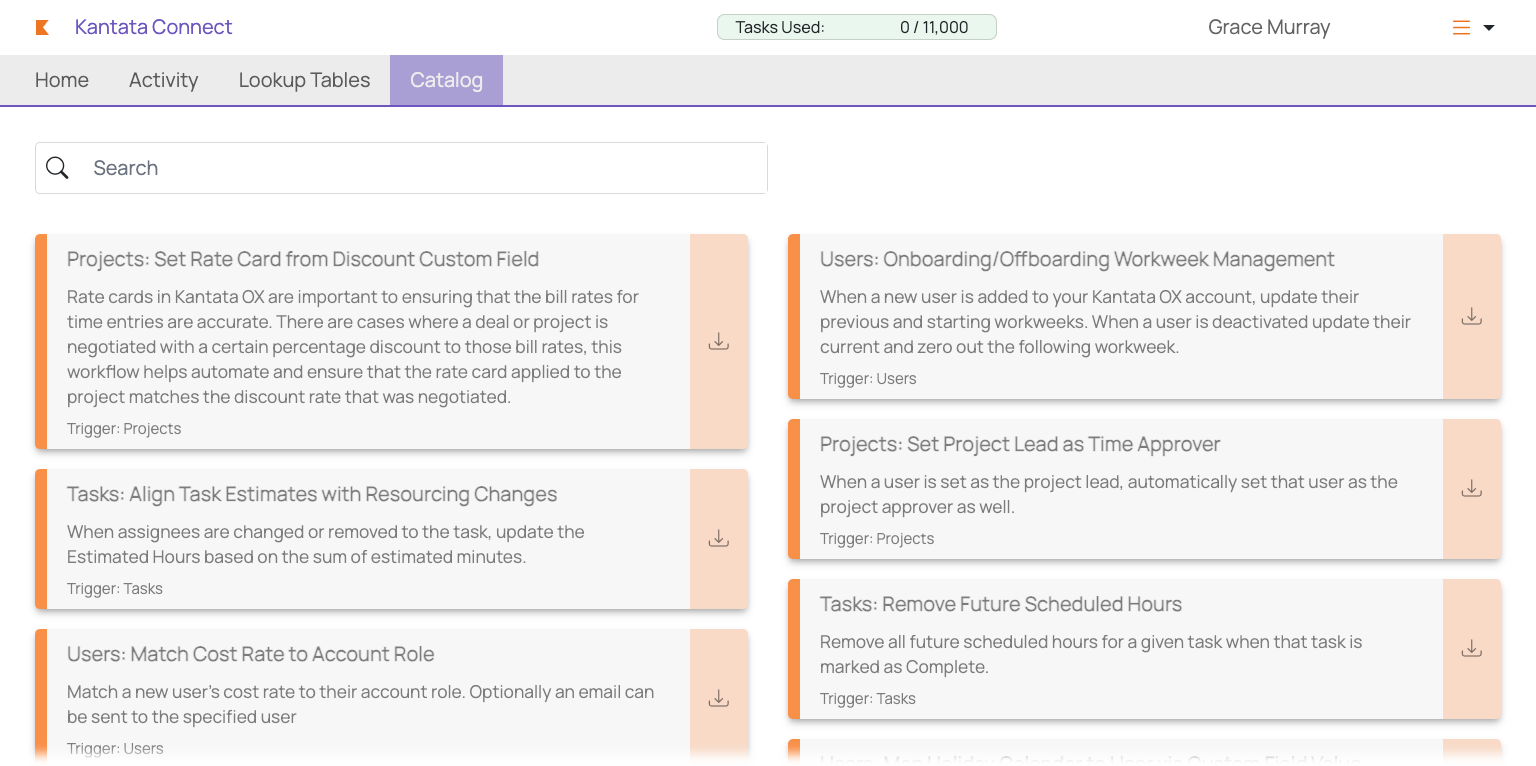This screenshot has width=1536, height=766.
Task: Download Set Project Lead as Time Approver workflow
Action: pyautogui.click(x=1471, y=489)
